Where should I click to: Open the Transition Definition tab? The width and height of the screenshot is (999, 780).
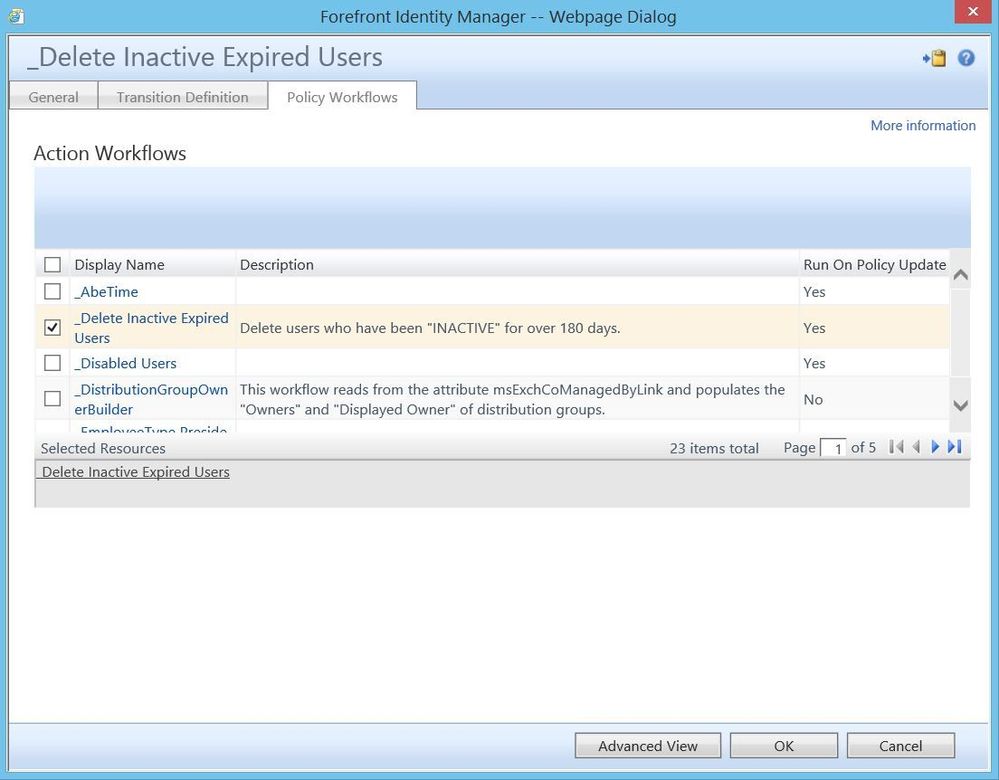coord(182,97)
